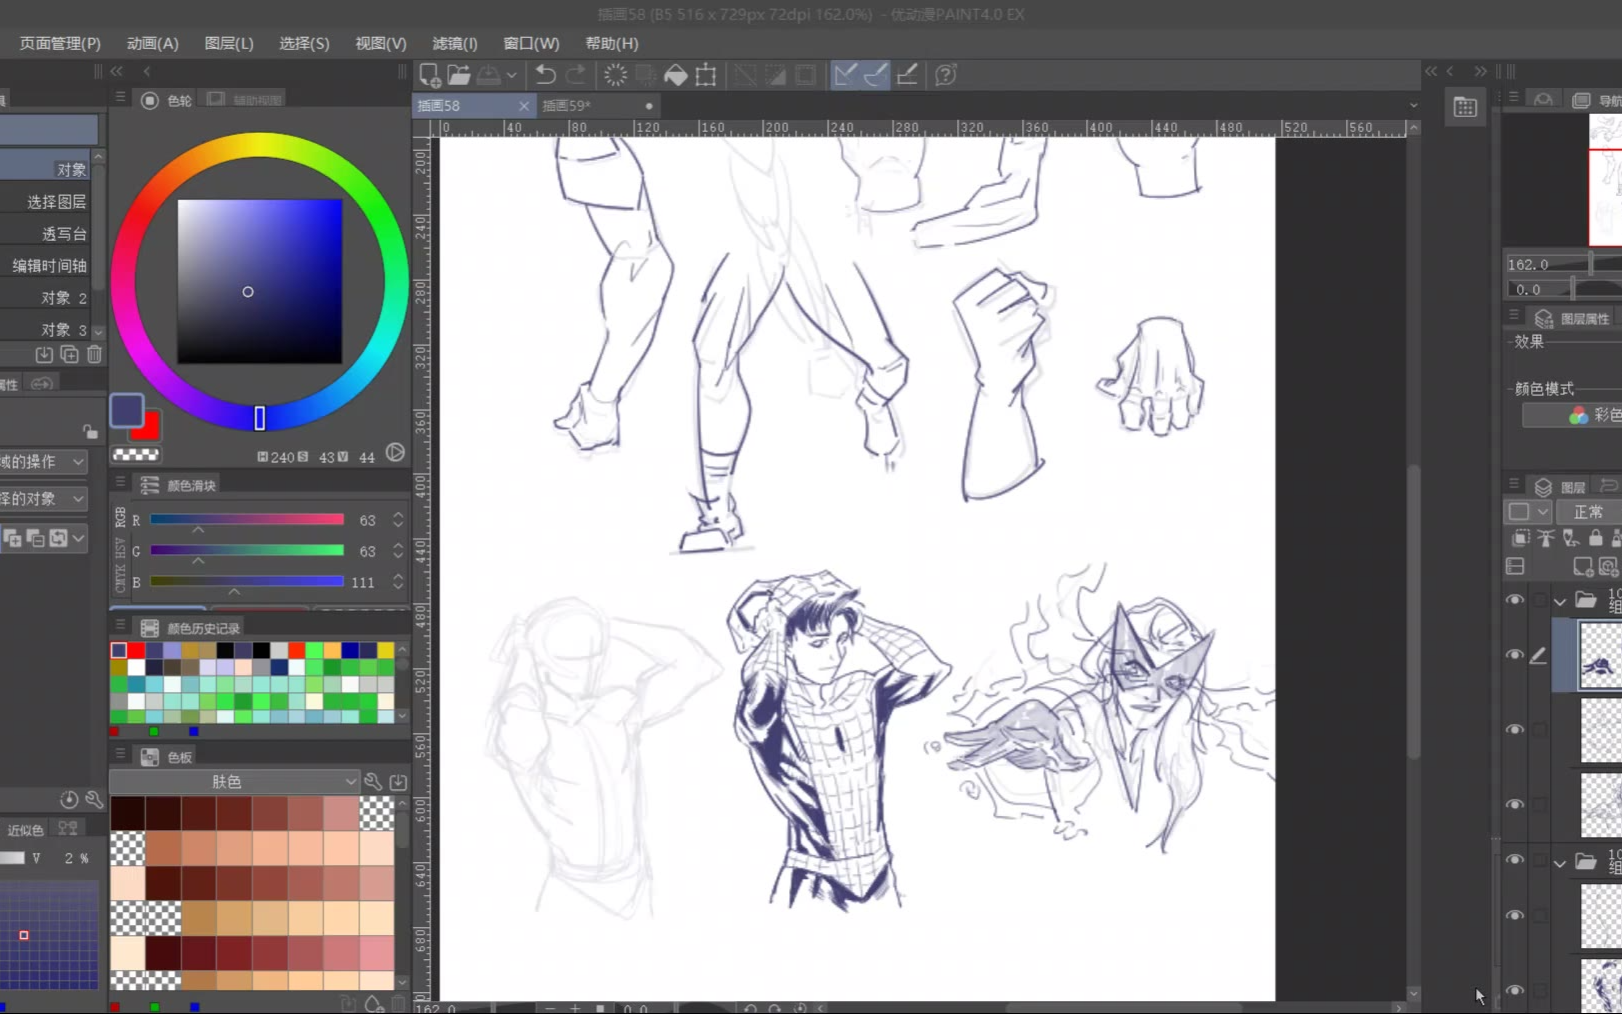Select the 选择图层 sub tool
1622x1014 pixels.
pyautogui.click(x=46, y=202)
